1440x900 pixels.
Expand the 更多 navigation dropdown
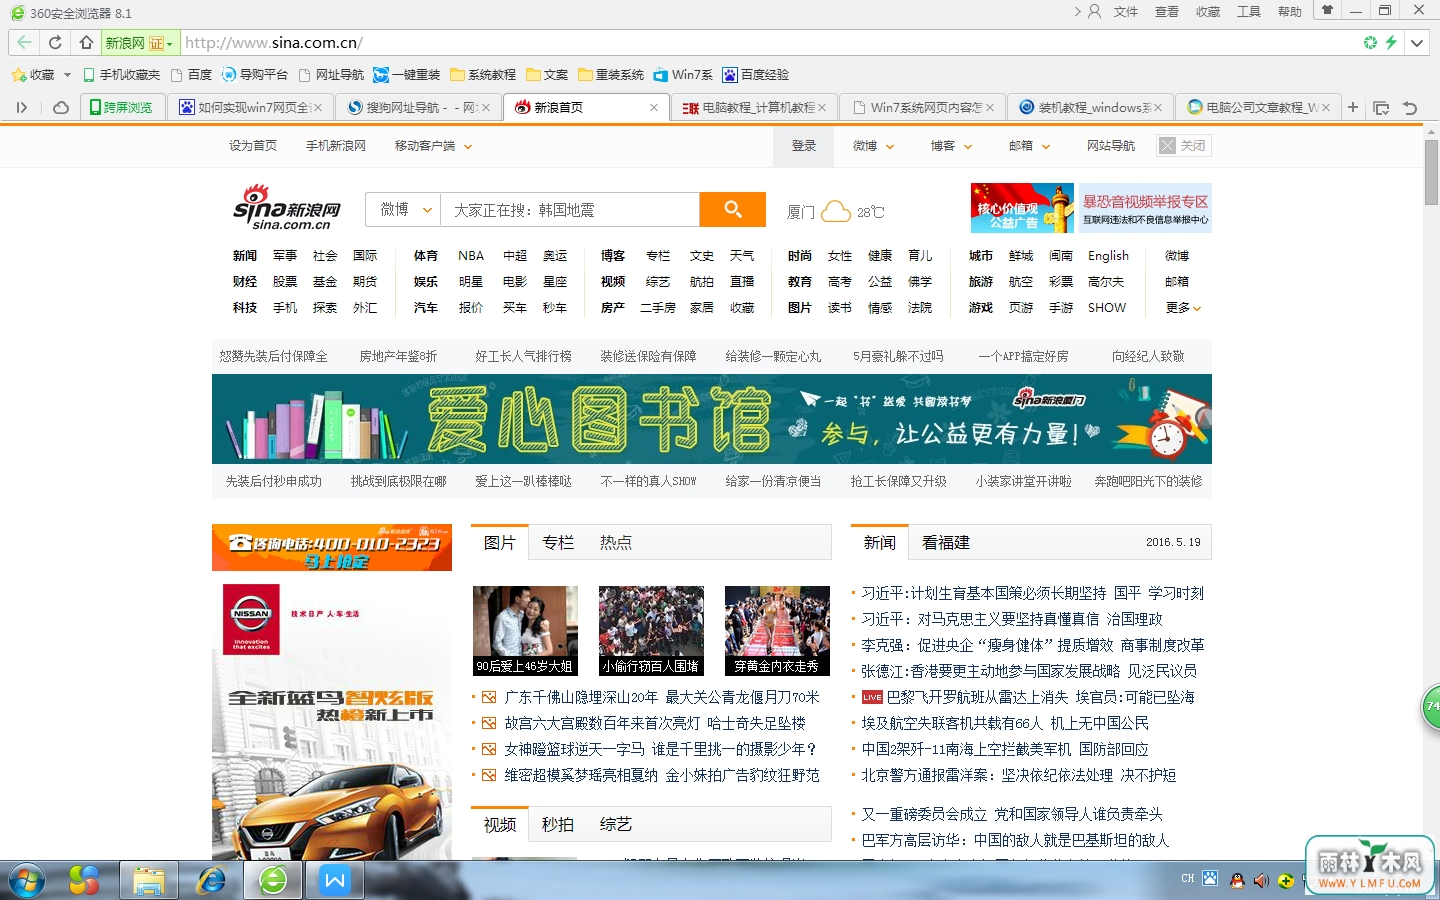1183,308
